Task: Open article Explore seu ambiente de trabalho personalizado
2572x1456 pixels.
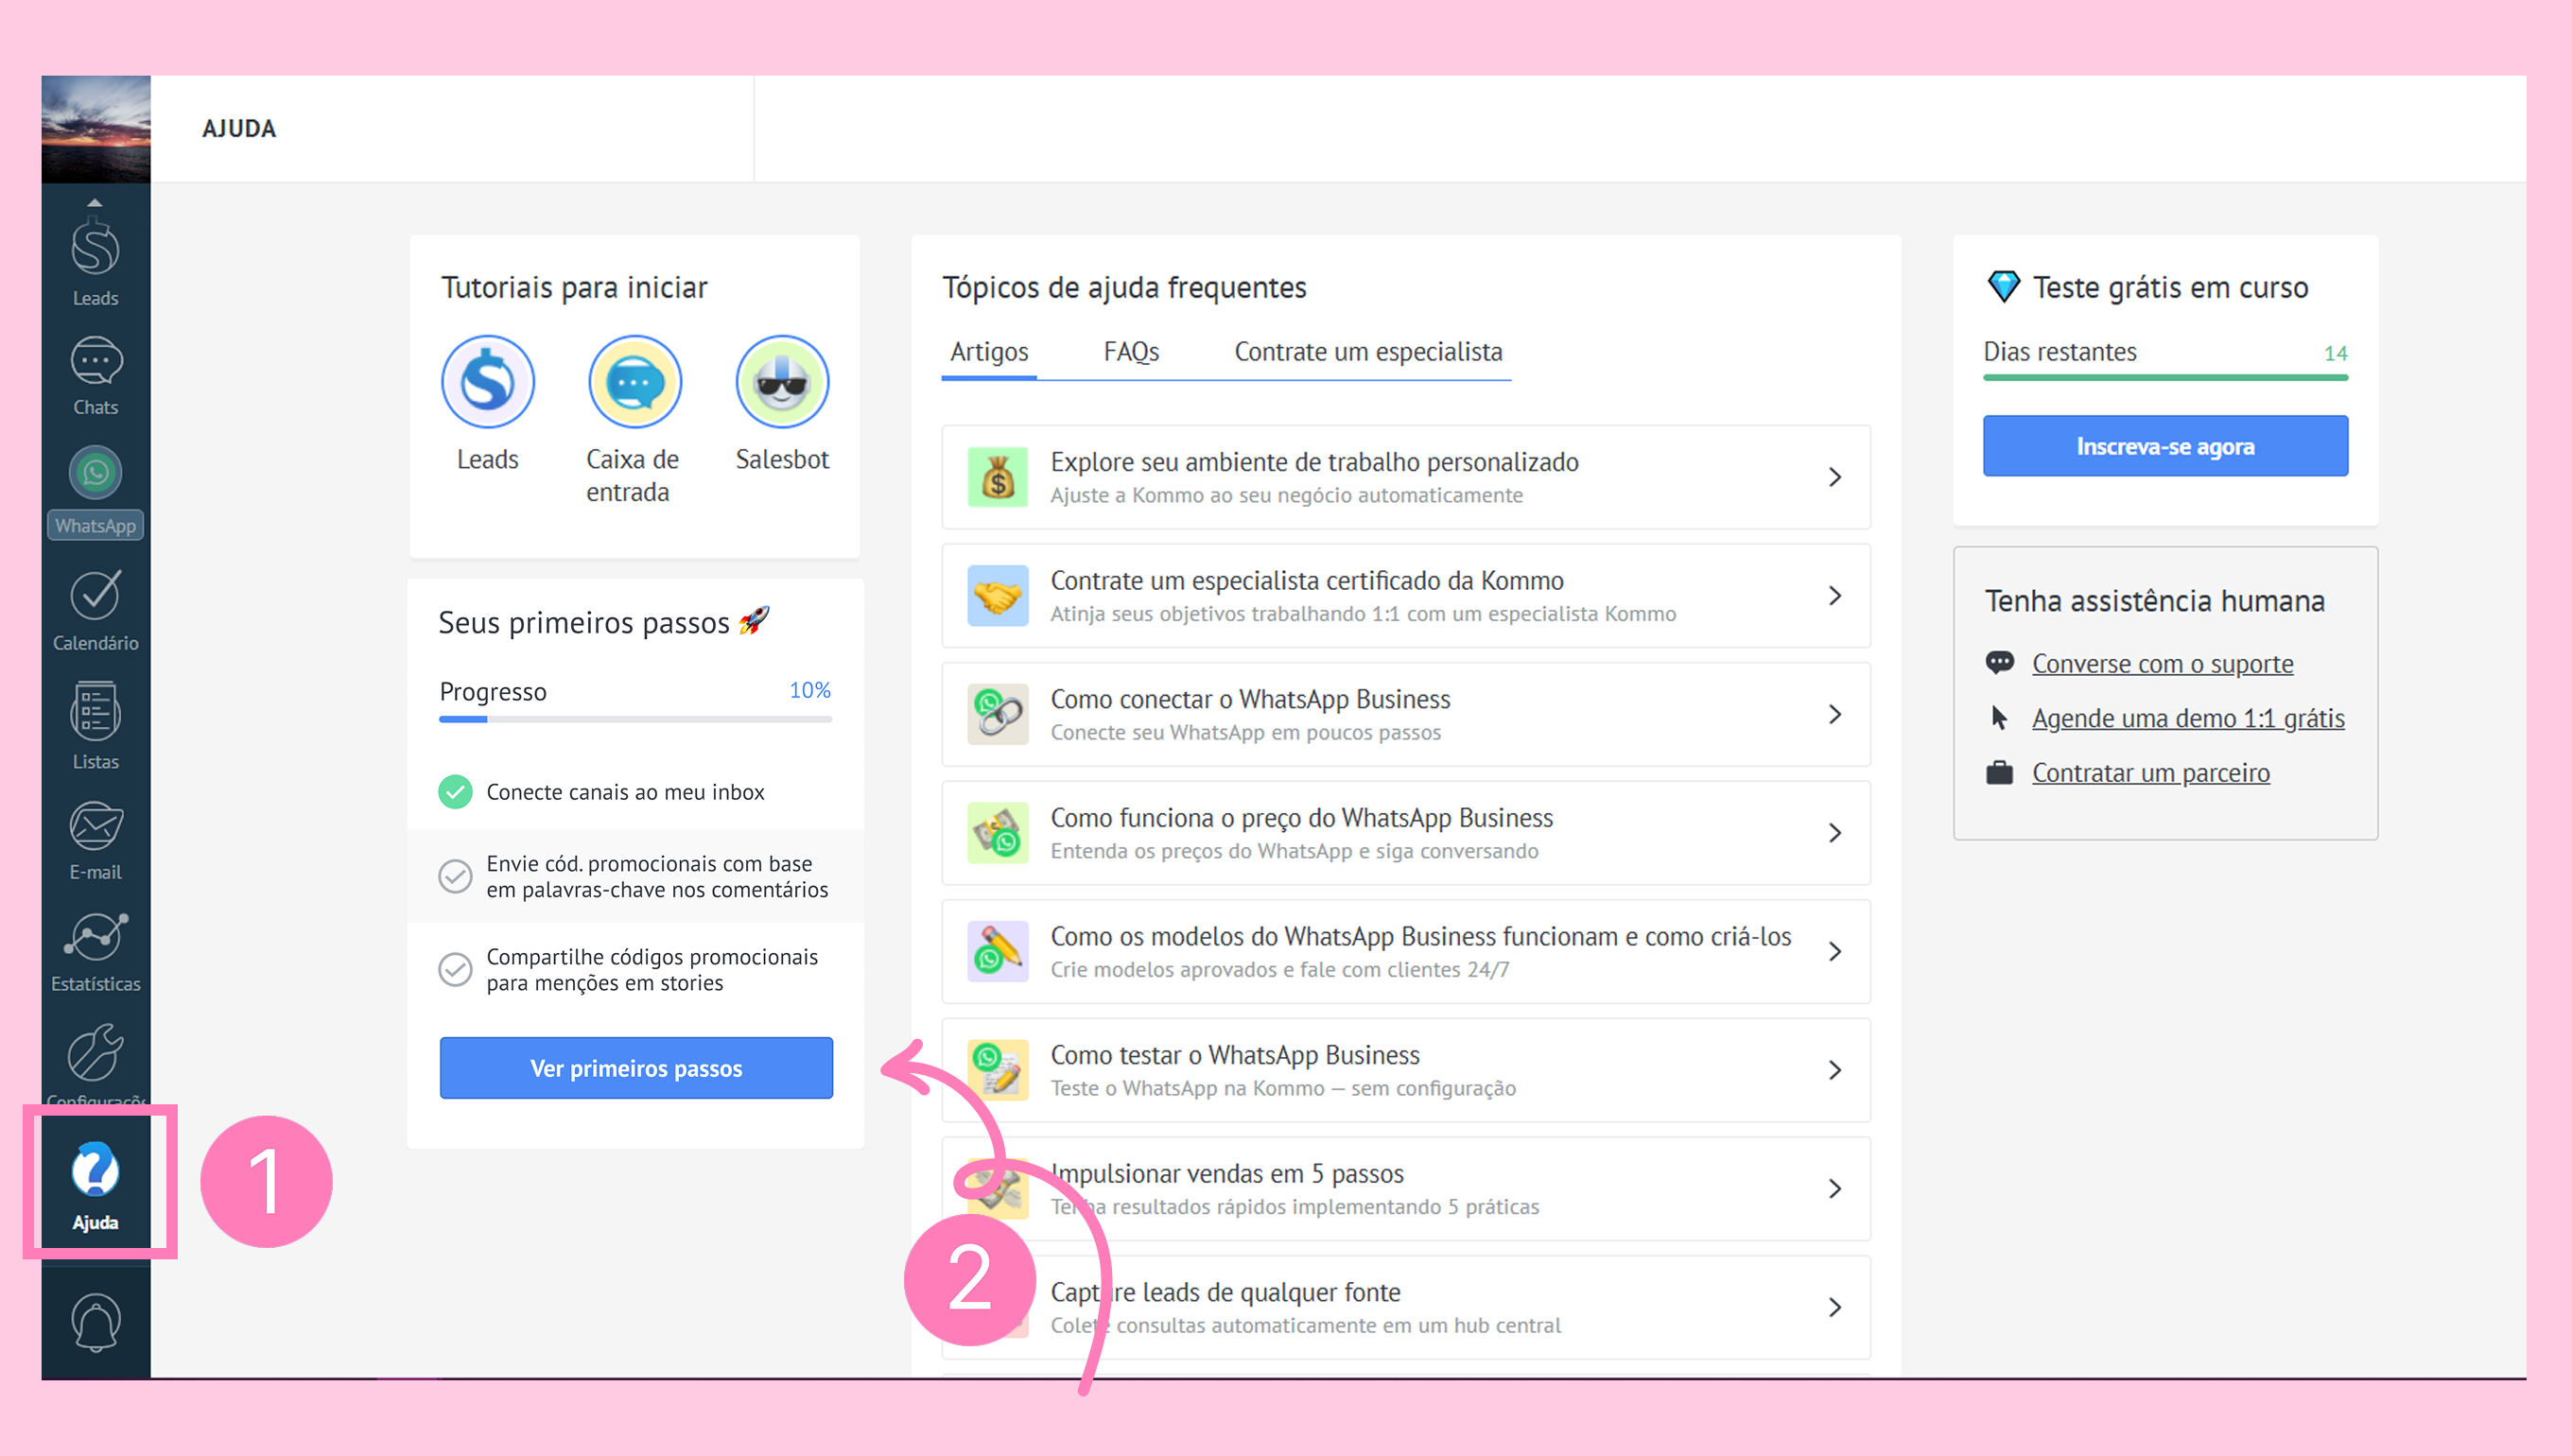Action: click(x=1406, y=477)
